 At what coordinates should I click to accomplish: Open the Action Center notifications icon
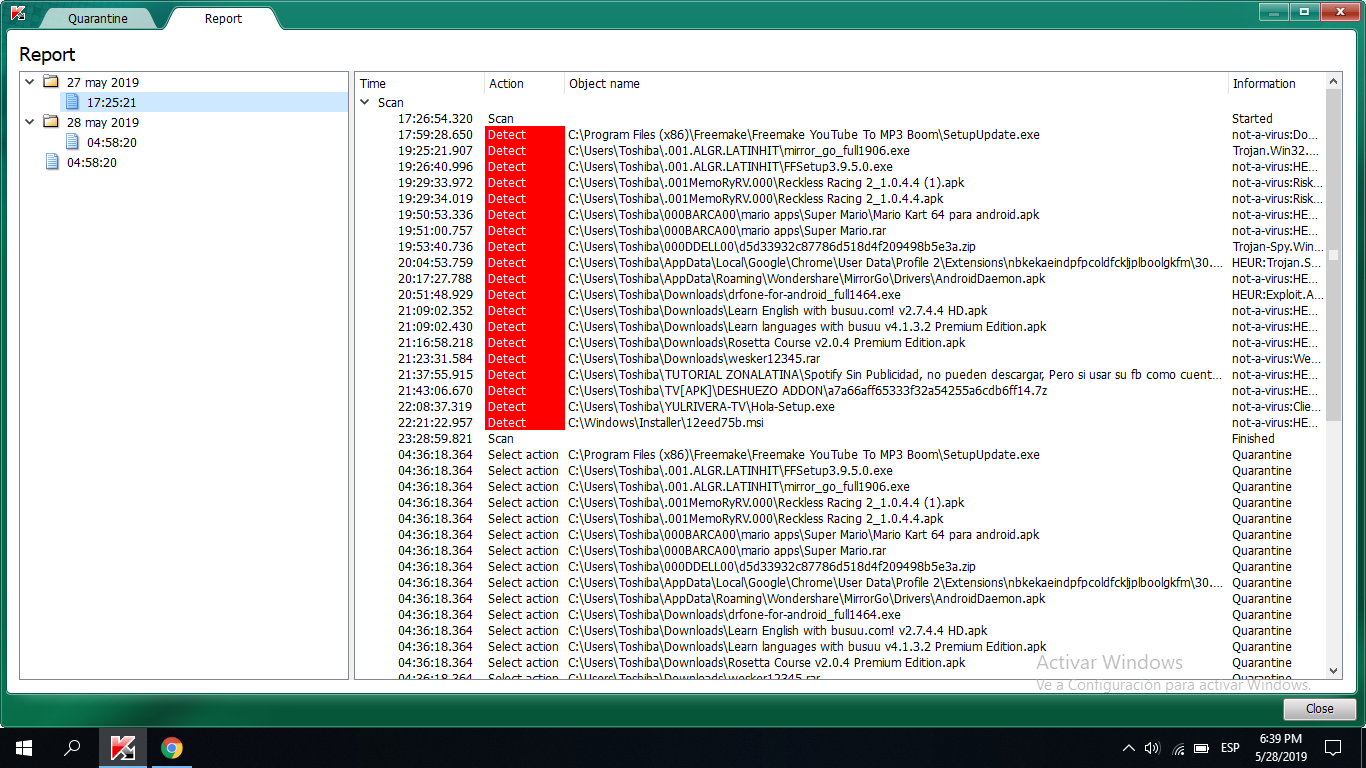1333,748
